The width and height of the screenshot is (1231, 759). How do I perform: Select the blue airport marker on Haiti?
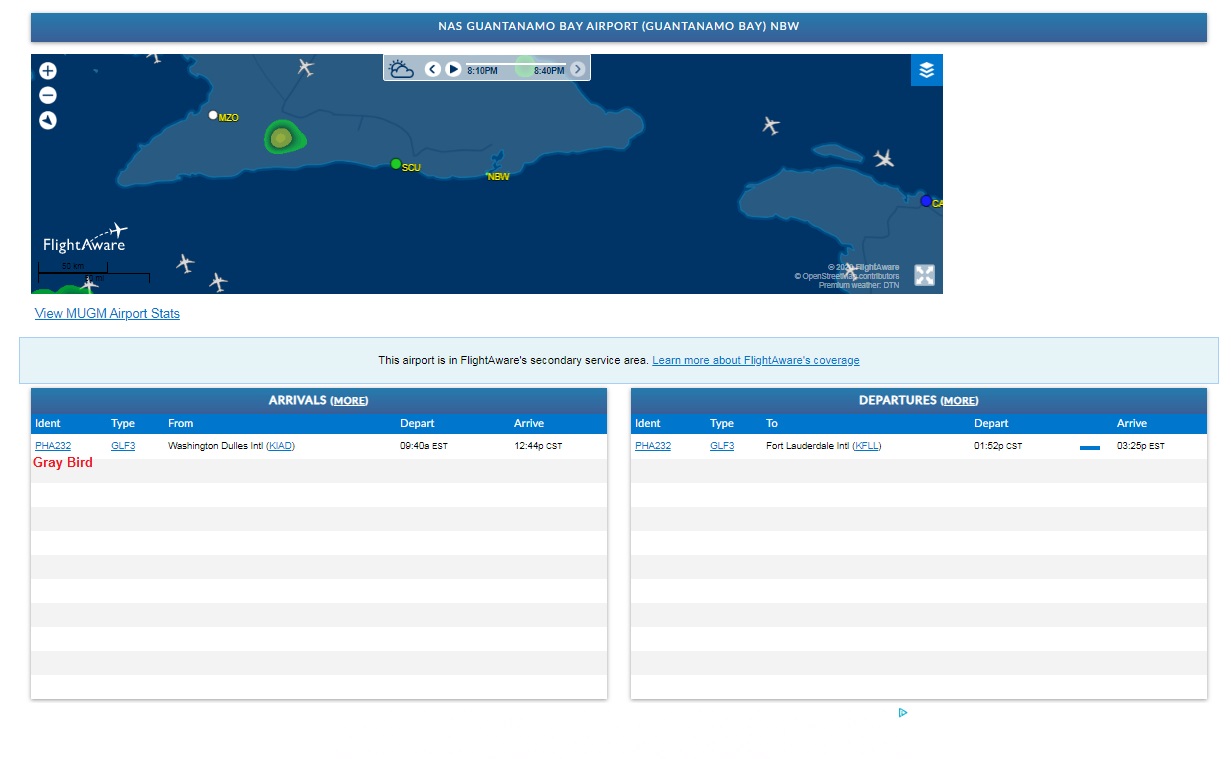(926, 201)
